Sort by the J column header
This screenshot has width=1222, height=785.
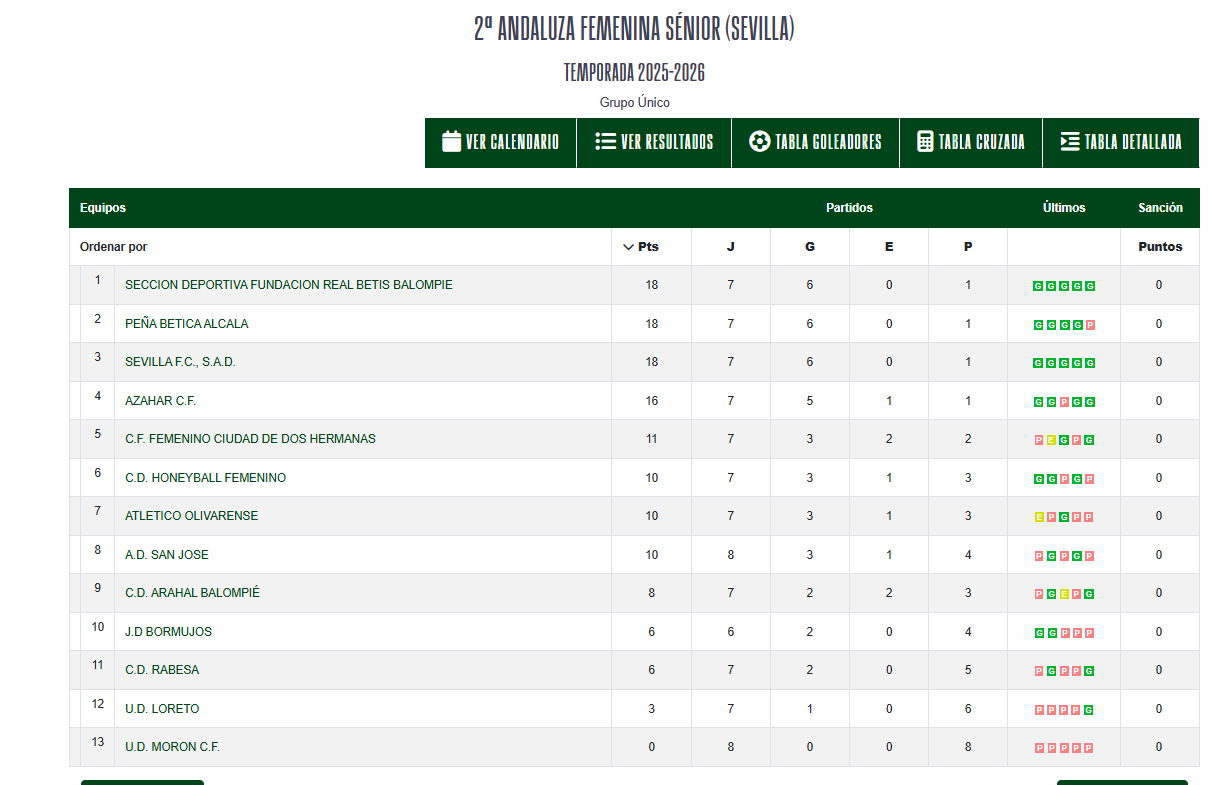[730, 247]
